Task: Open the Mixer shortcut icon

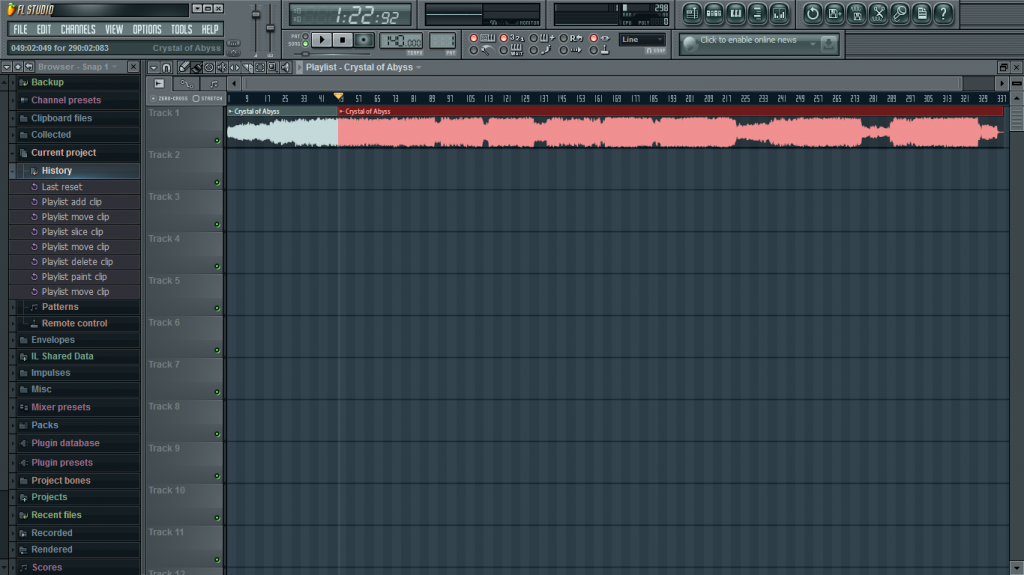Action: 779,13
